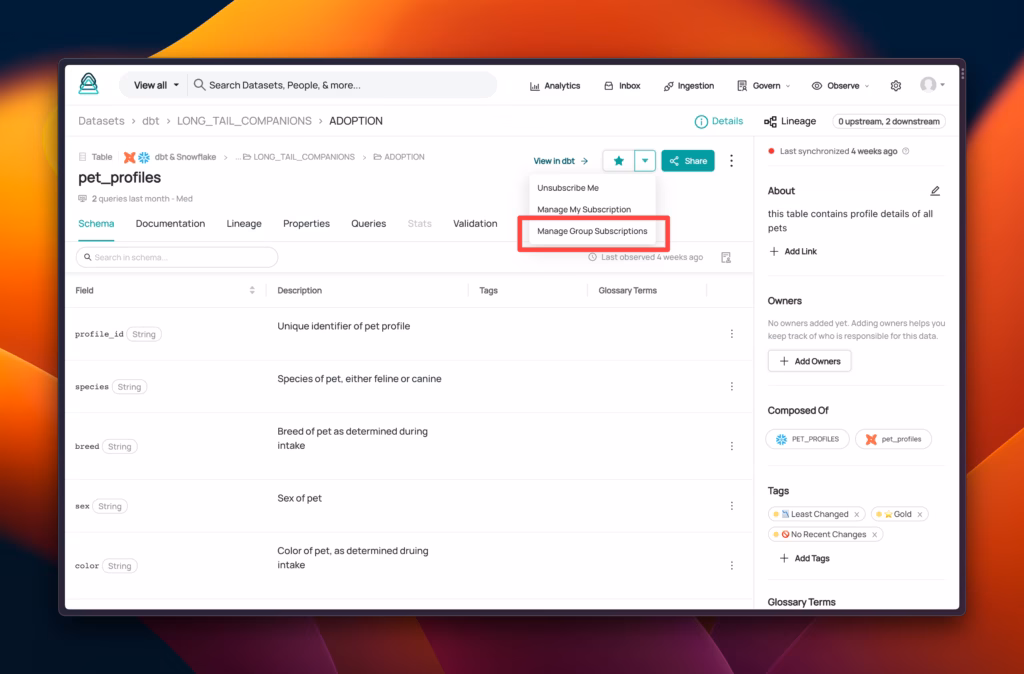Expand the Observe menu
This screenshot has width=1024, height=674.
click(x=840, y=85)
